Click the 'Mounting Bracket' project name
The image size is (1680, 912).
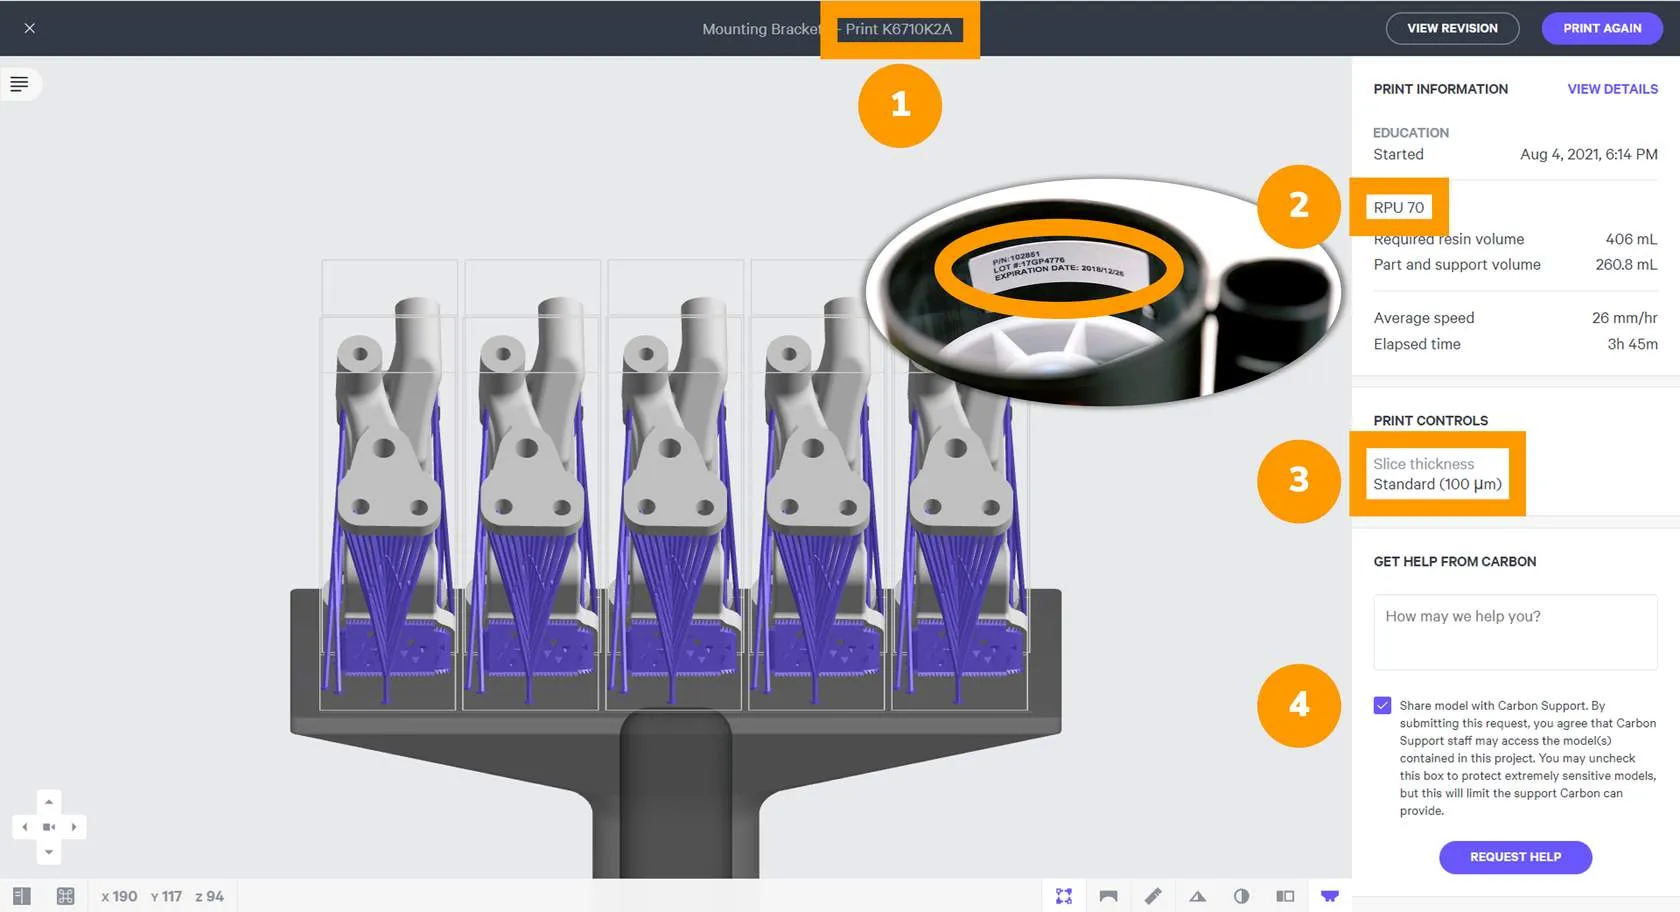pos(761,29)
